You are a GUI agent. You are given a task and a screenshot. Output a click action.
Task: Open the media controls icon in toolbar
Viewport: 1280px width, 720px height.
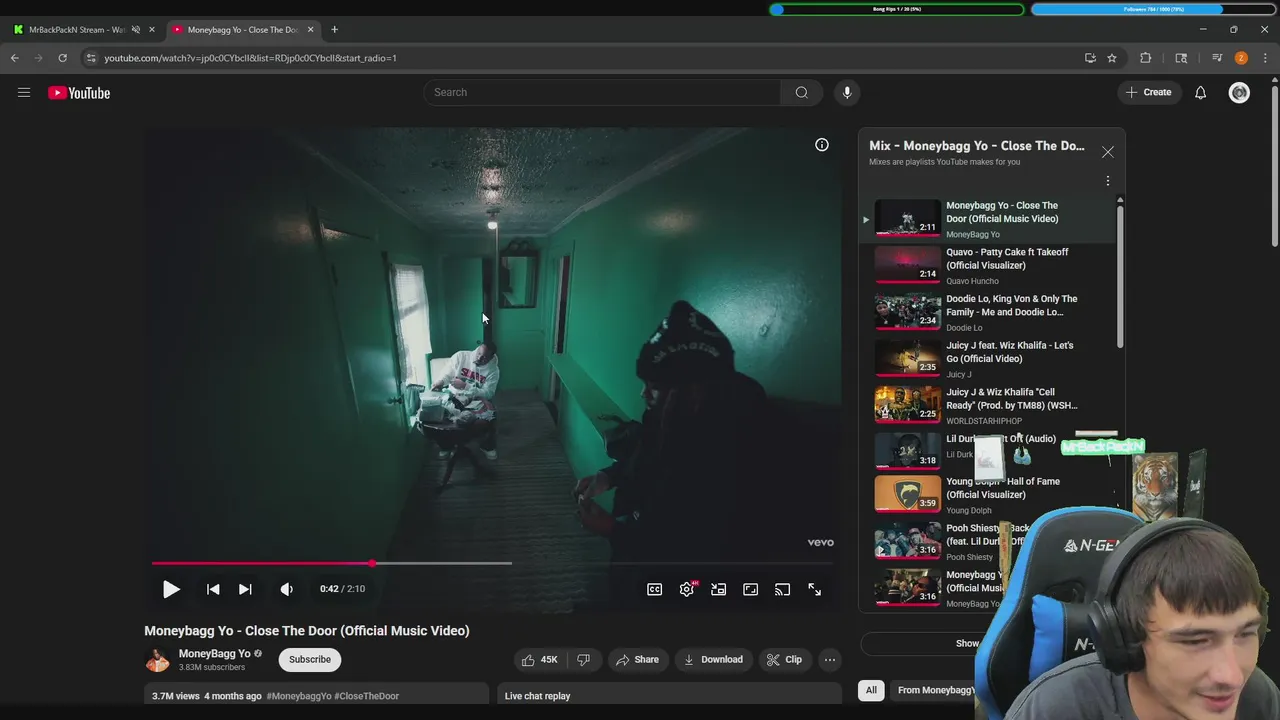(x=1217, y=58)
